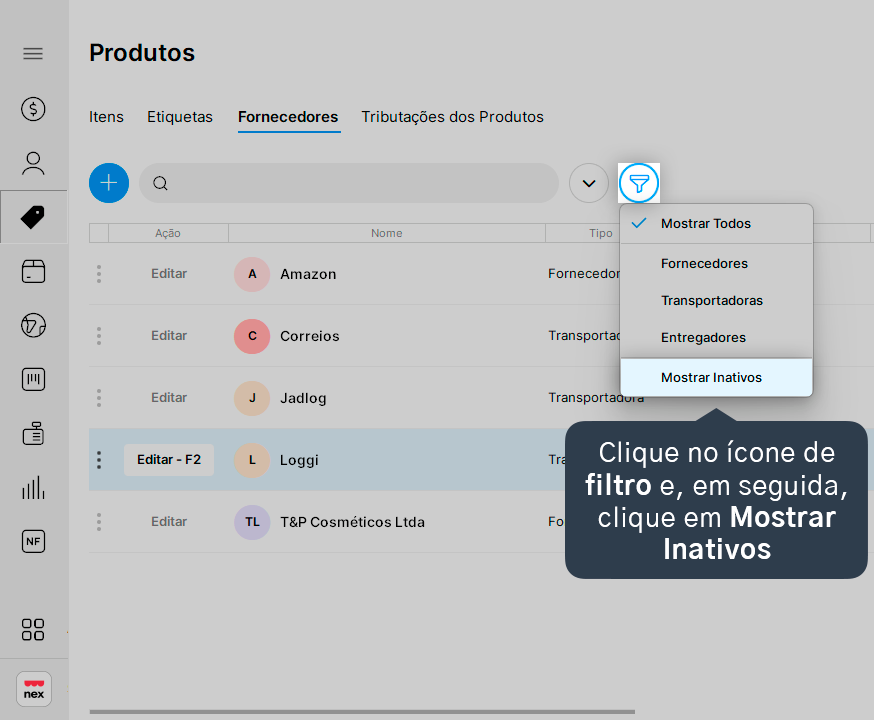Click Editar for Amazon
The width and height of the screenshot is (874, 720).
coord(169,274)
